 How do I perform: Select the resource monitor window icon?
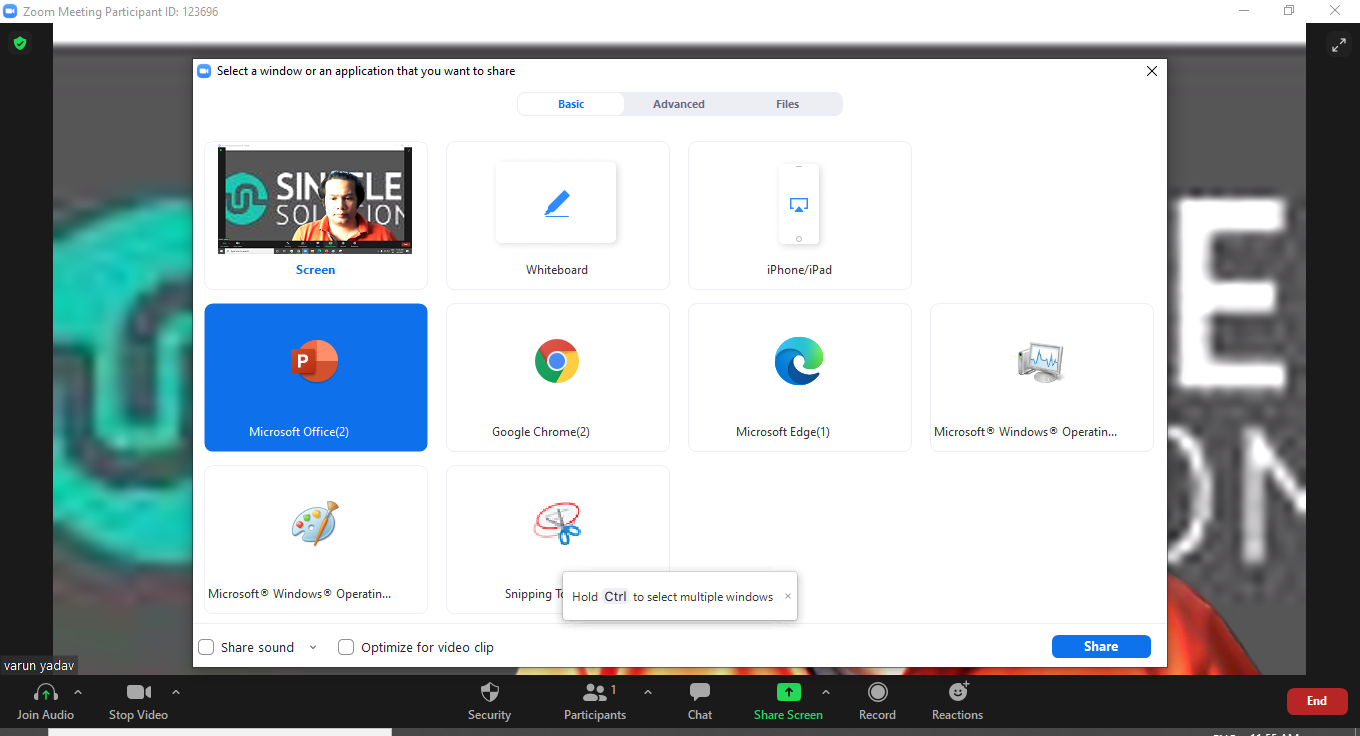1041,361
